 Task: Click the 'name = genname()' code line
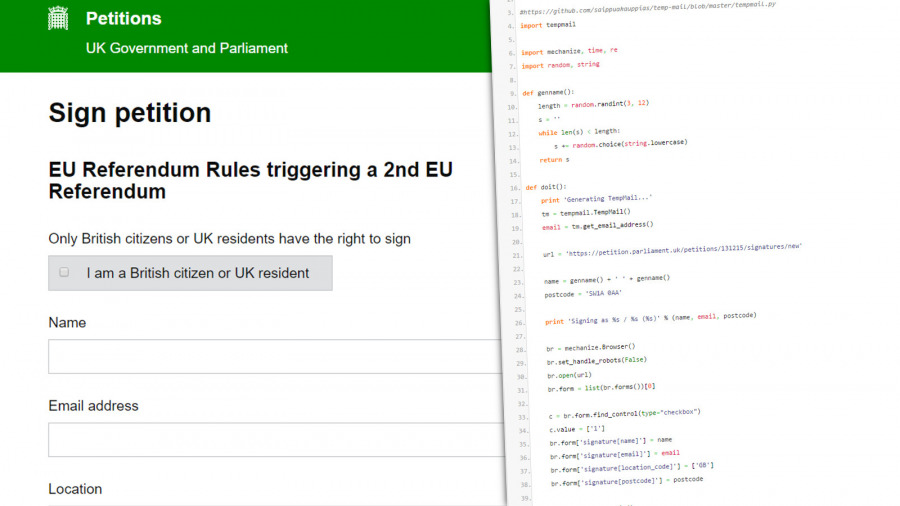click(x=607, y=279)
